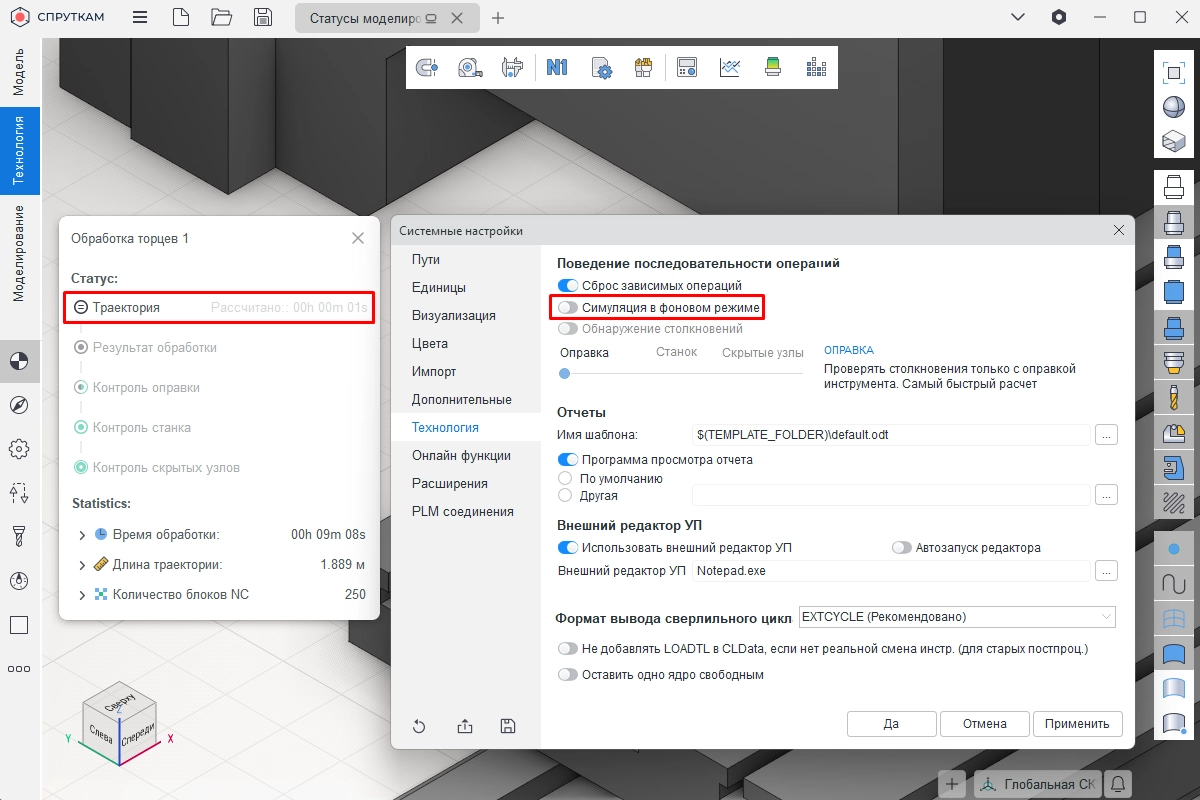Create new project with blank page icon

point(180,18)
